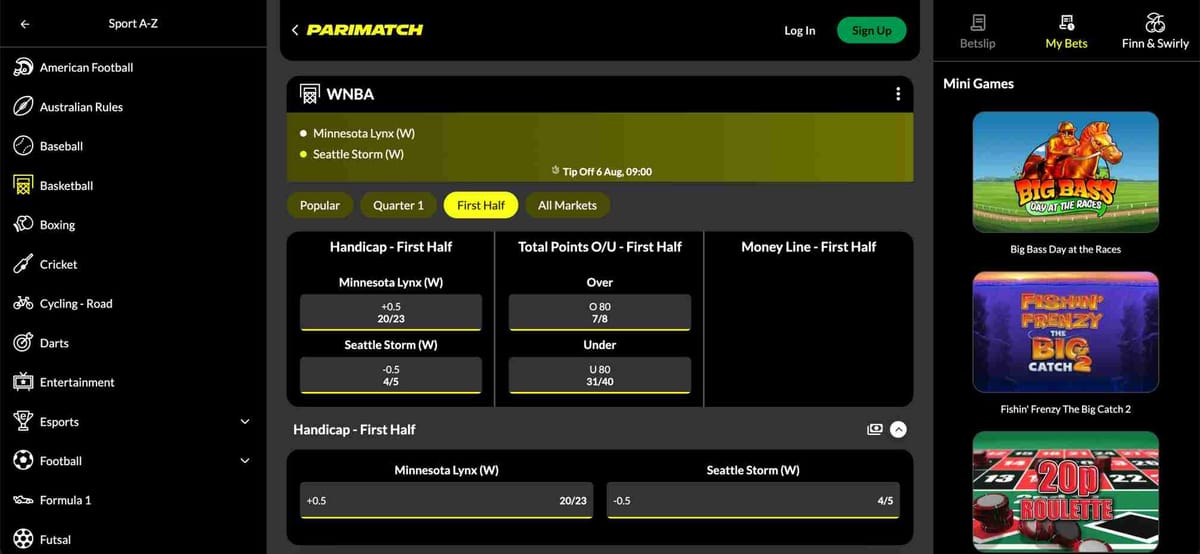Click the Mini Games heading

tap(978, 84)
